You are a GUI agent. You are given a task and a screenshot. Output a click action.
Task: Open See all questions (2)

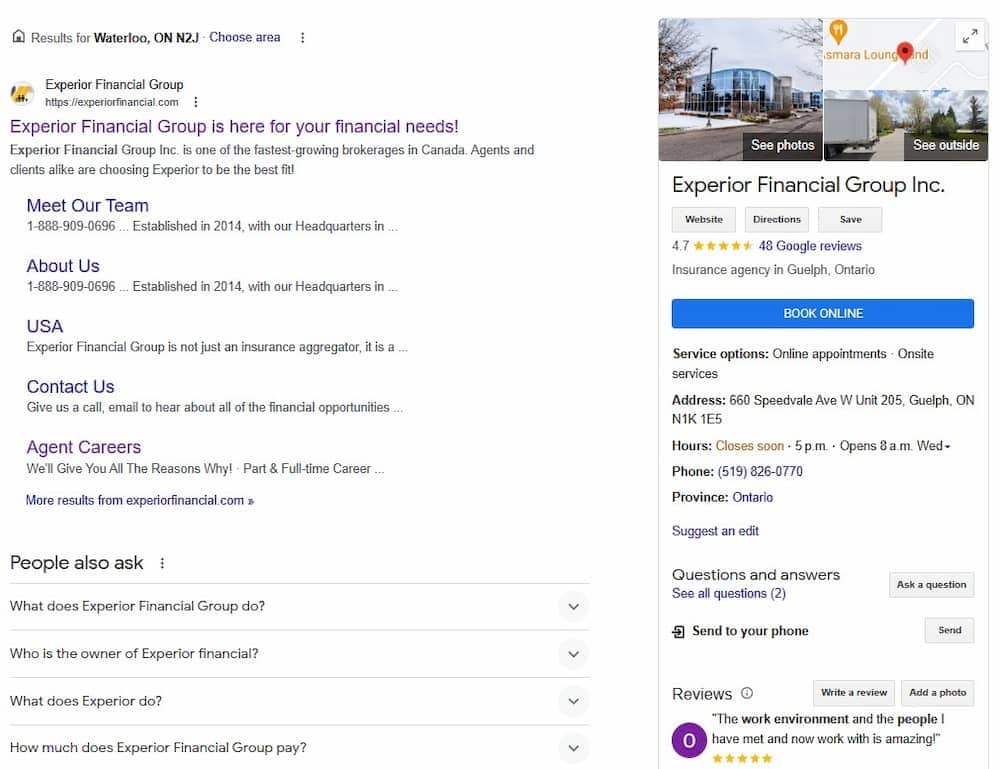[728, 594]
